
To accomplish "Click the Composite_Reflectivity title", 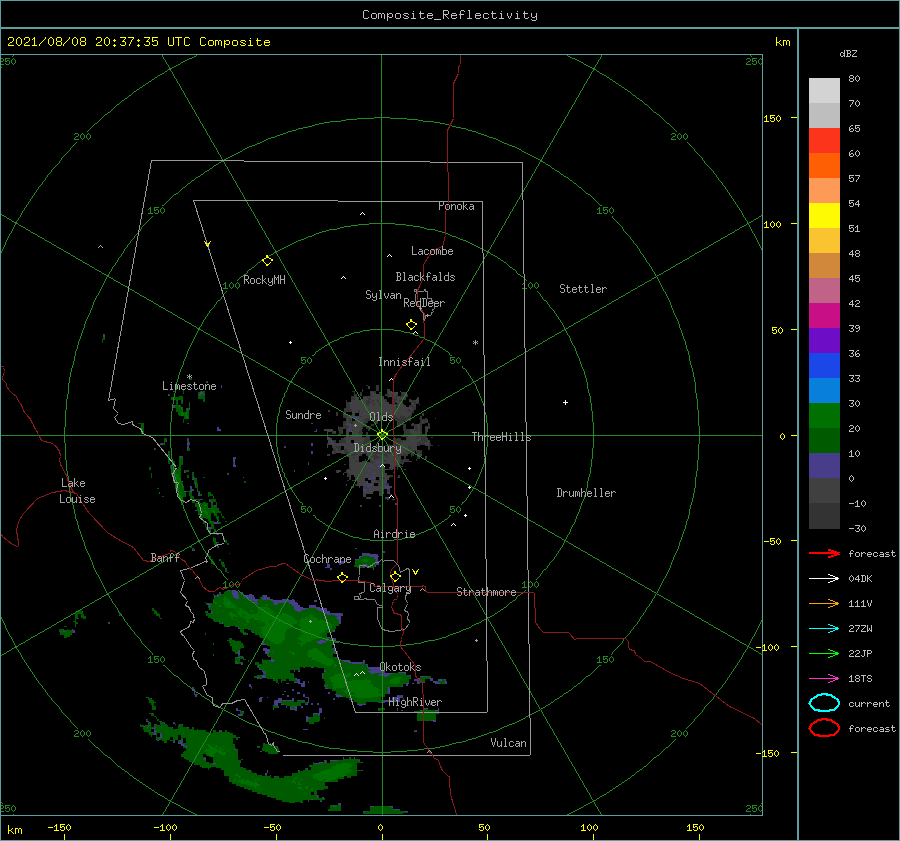I will [x=449, y=15].
